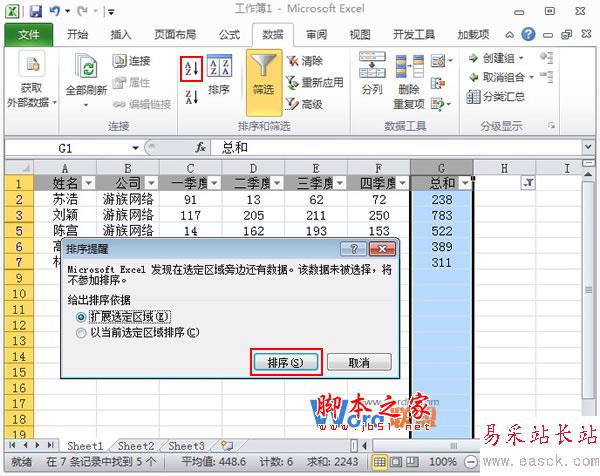Expand the Name Box dropdown arrow
This screenshot has width=600, height=476.
click(135, 148)
